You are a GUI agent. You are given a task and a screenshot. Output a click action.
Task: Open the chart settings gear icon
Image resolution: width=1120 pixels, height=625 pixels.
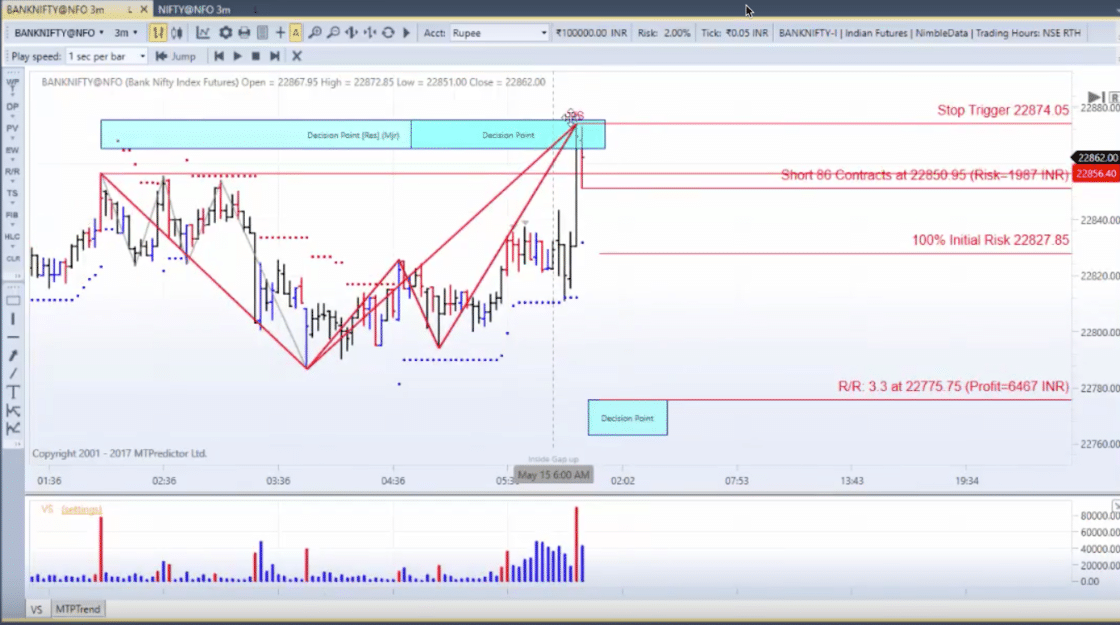[x=225, y=33]
